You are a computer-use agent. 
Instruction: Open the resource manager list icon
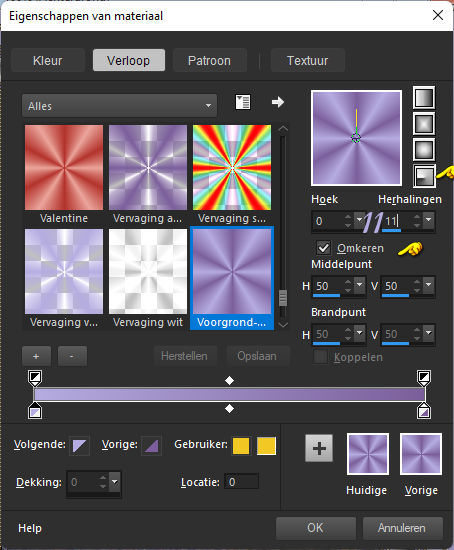coord(243,102)
